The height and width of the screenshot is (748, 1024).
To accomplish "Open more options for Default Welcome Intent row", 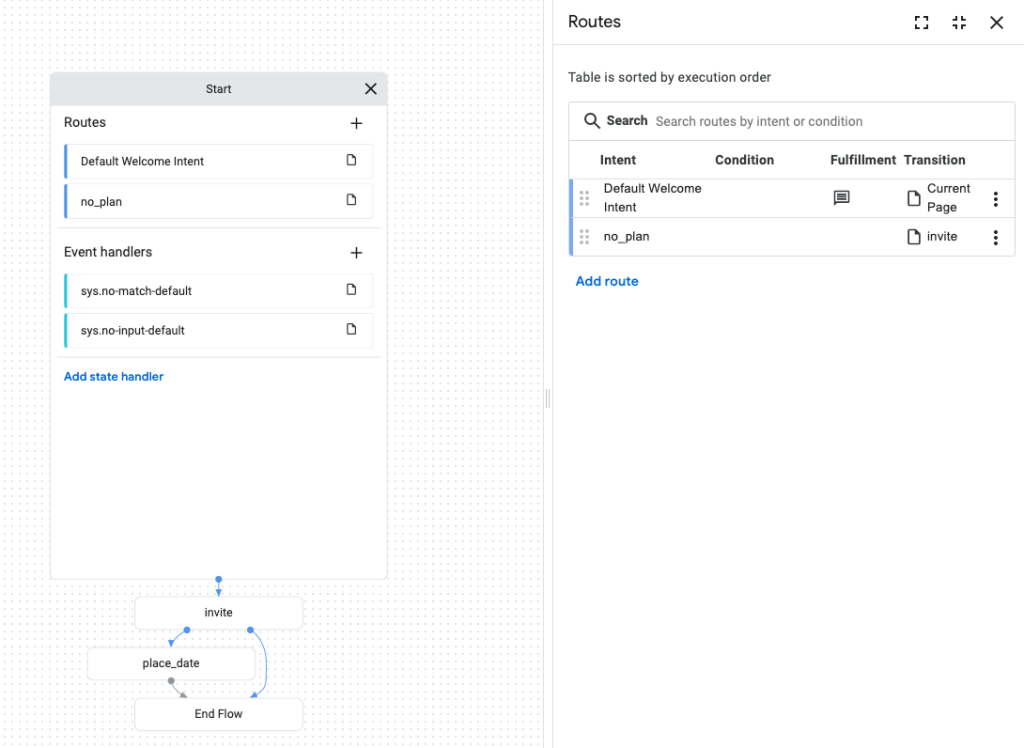I will (995, 199).
